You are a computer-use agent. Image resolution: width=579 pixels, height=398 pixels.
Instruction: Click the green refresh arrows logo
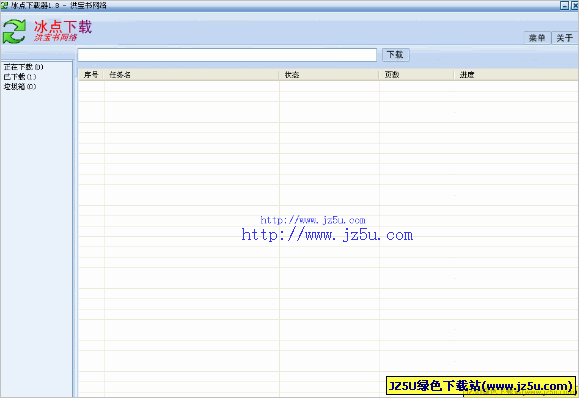[x=14, y=32]
